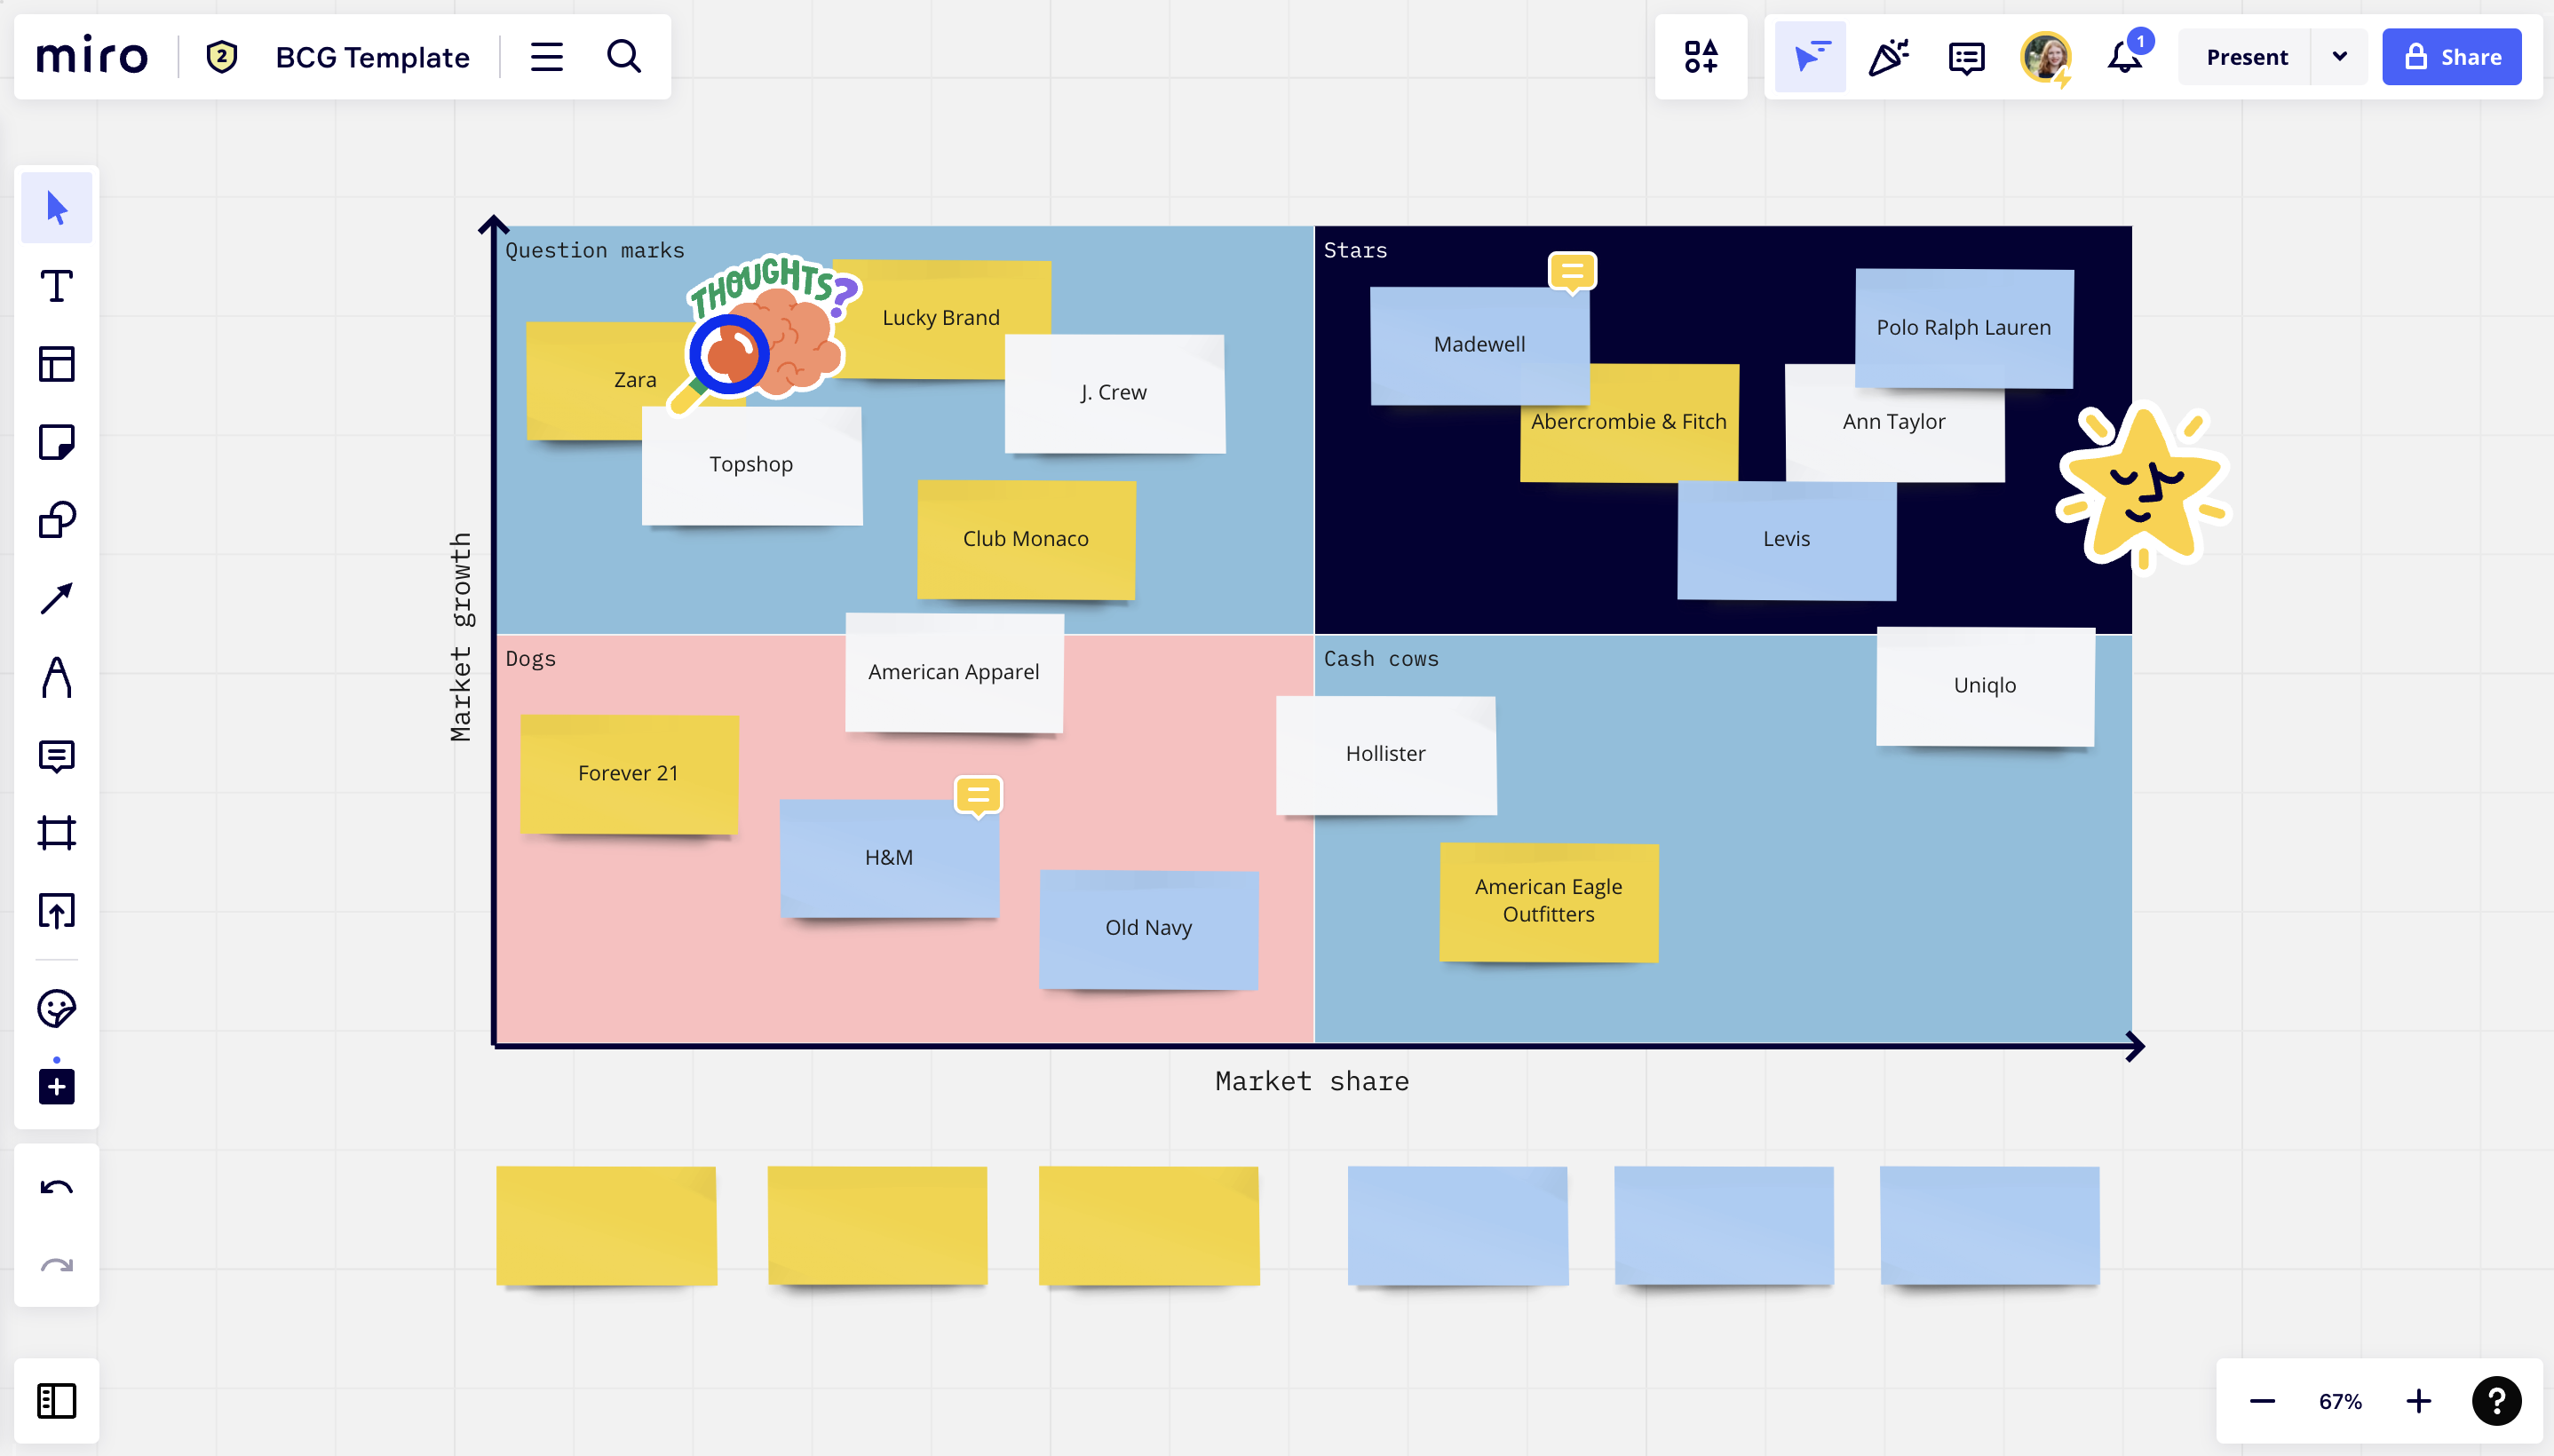Open the stickers and emojis tool
The image size is (2554, 1456).
click(57, 1008)
